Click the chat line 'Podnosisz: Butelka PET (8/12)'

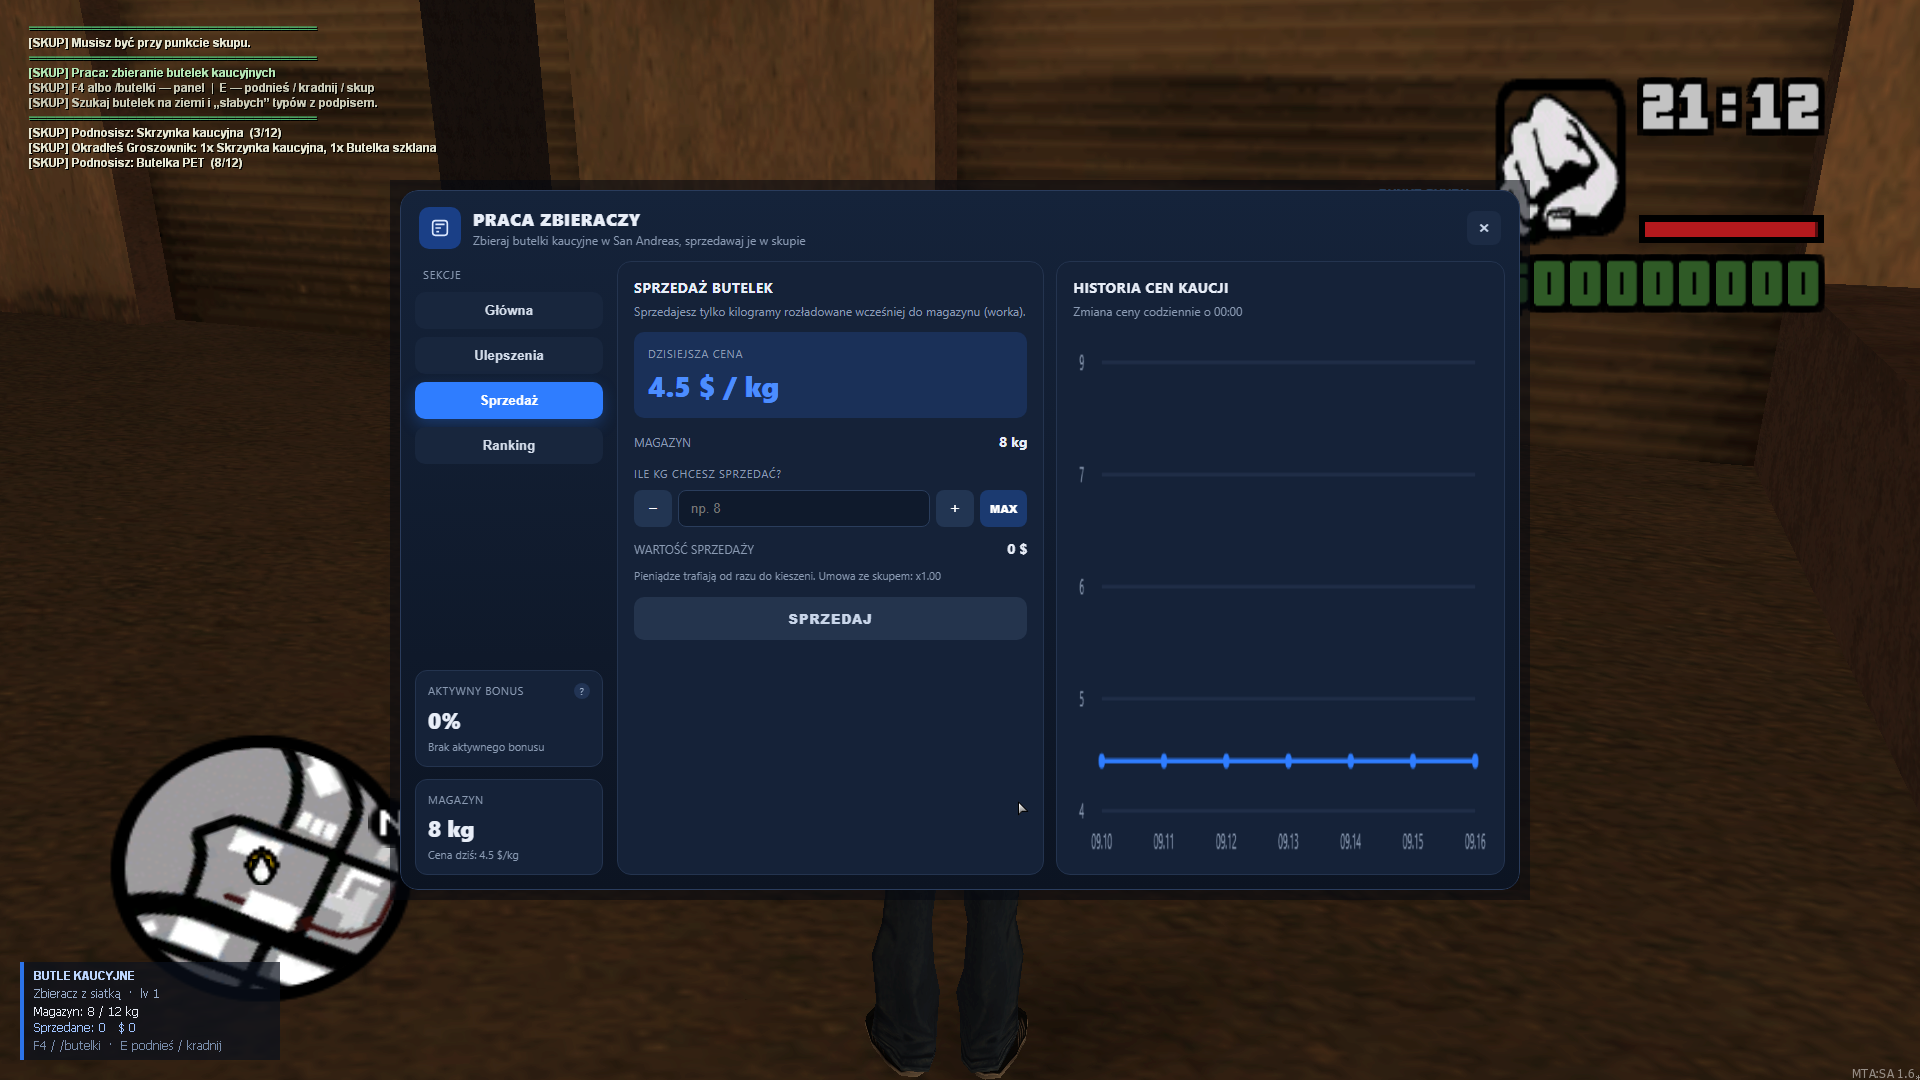[135, 162]
